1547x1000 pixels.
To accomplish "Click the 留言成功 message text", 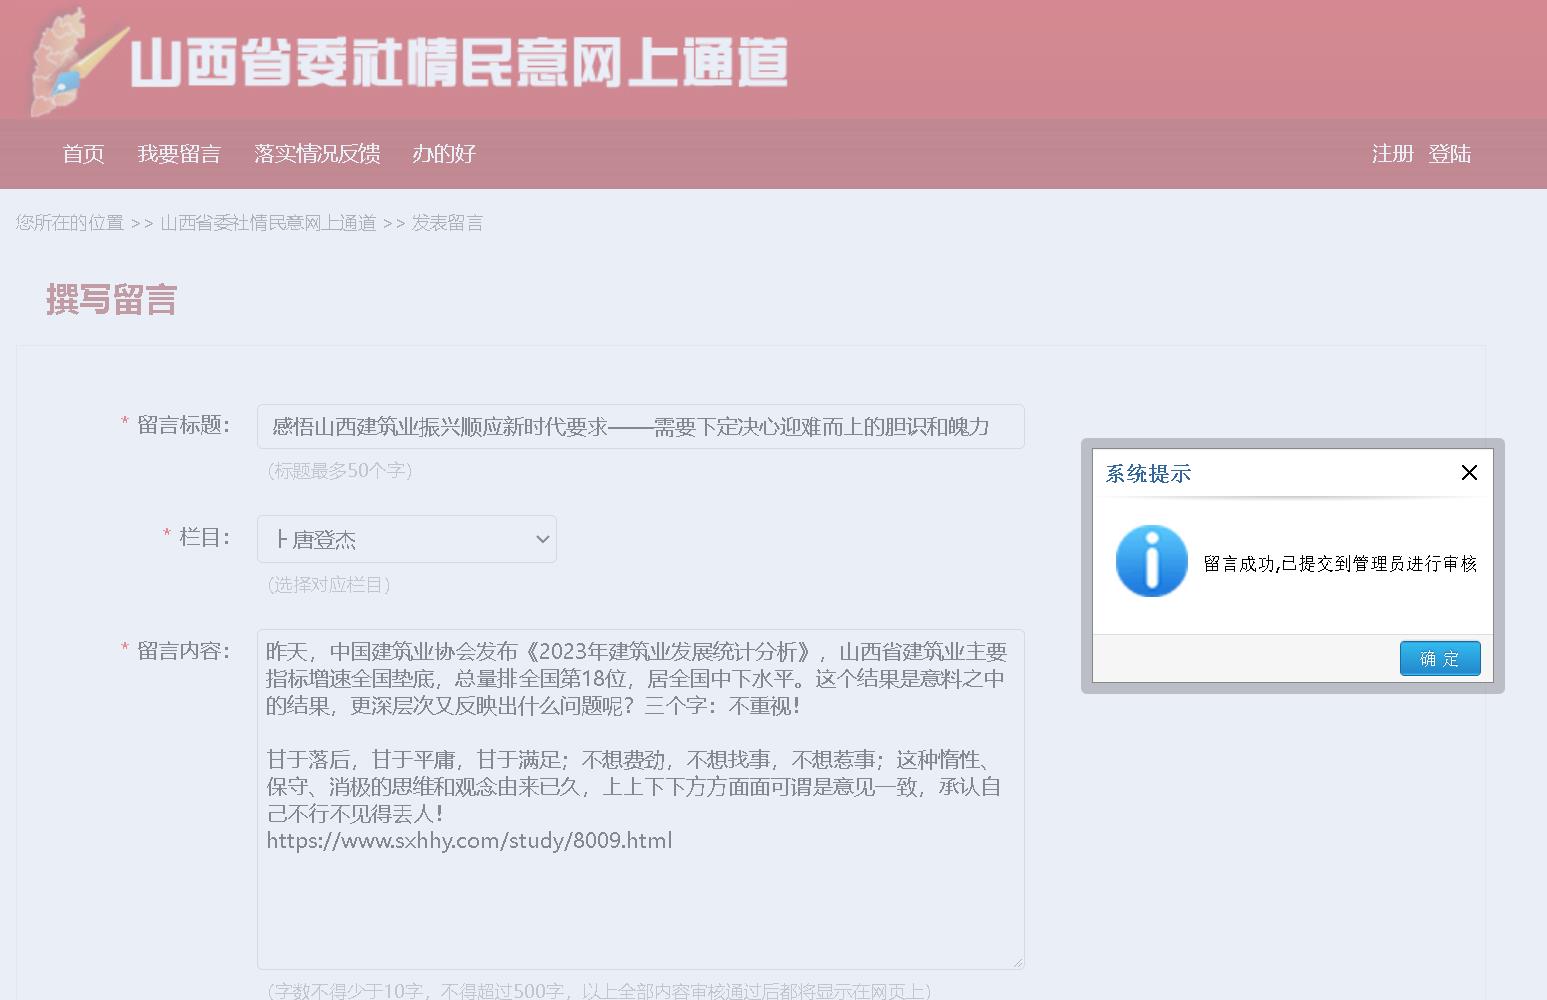I will point(1340,564).
